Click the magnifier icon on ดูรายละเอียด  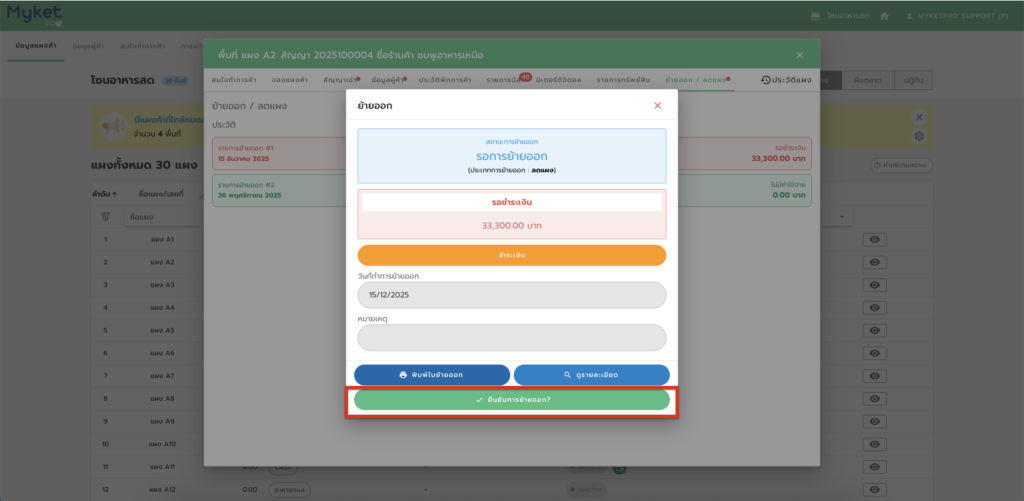tap(567, 375)
